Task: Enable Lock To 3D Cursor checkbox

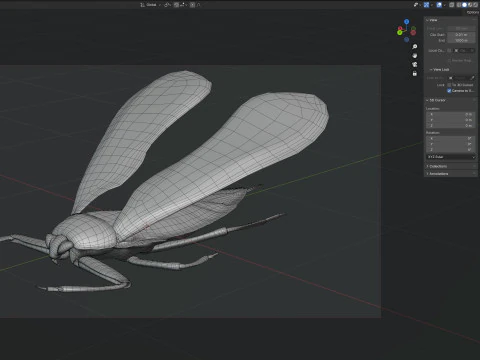Action: pyautogui.click(x=449, y=85)
